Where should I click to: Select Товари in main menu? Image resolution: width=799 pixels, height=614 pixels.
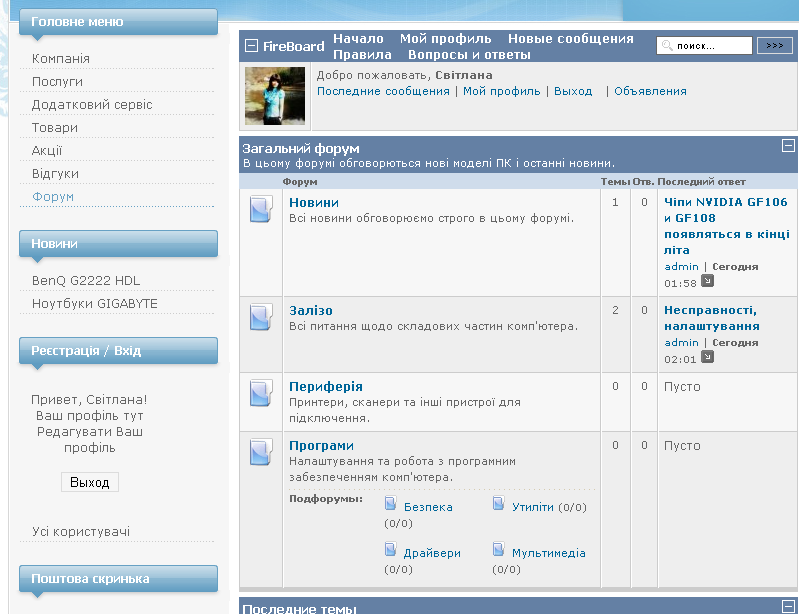click(x=55, y=127)
